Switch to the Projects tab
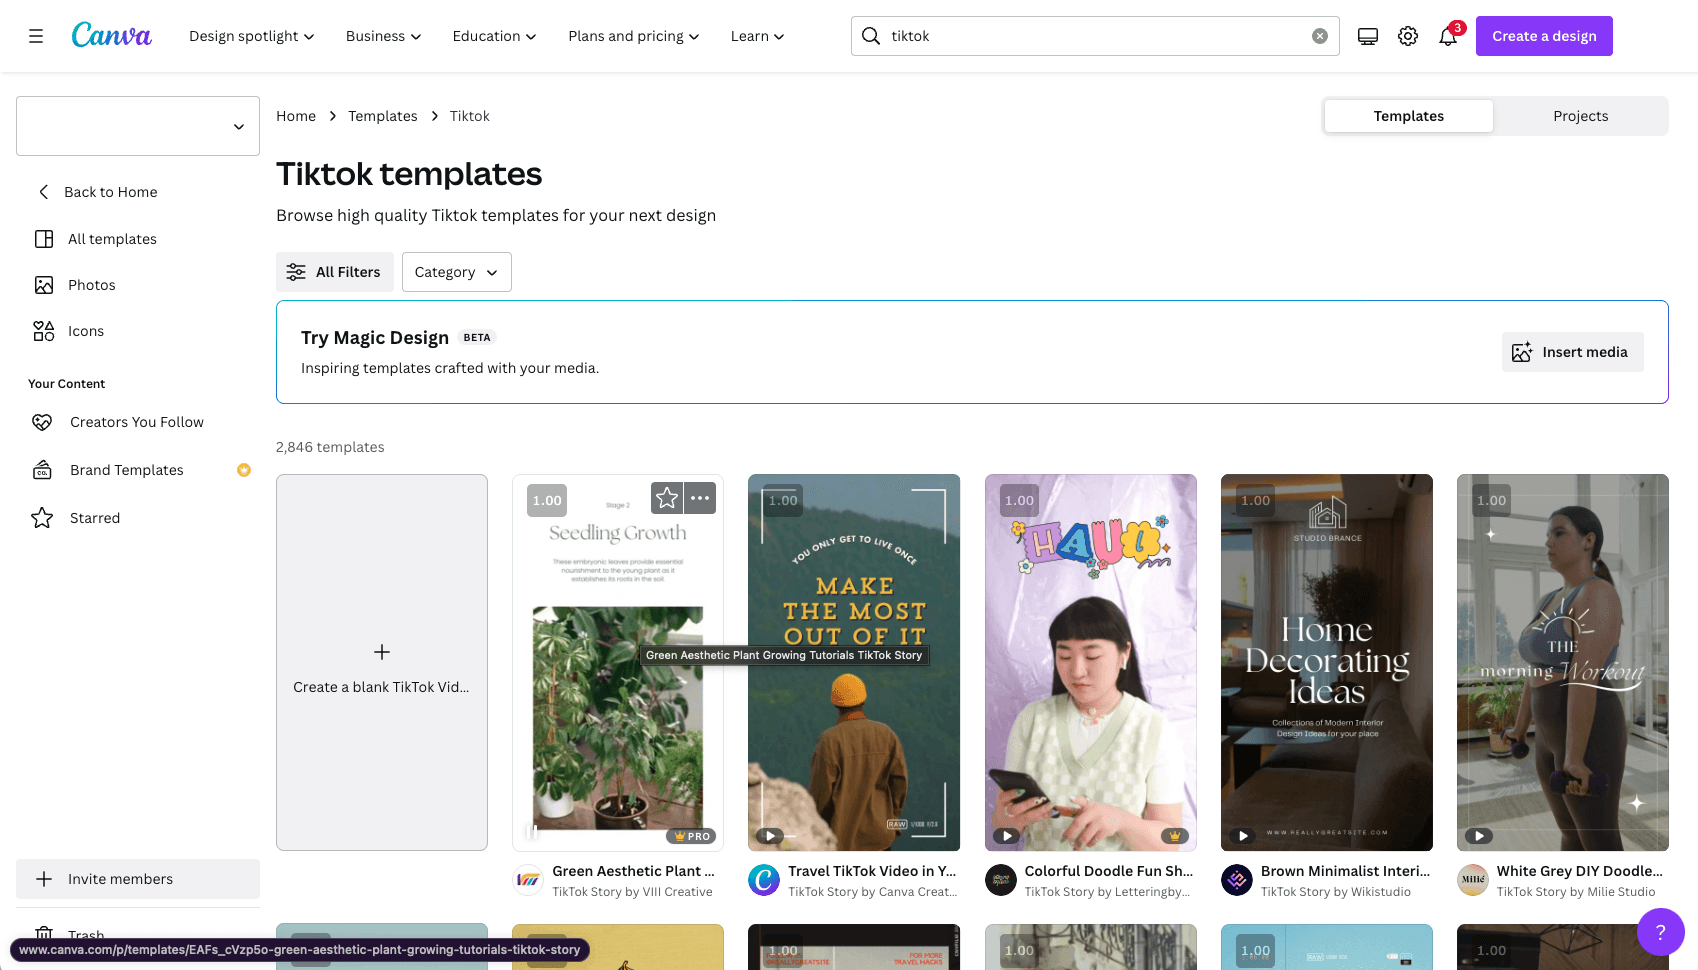 point(1581,116)
